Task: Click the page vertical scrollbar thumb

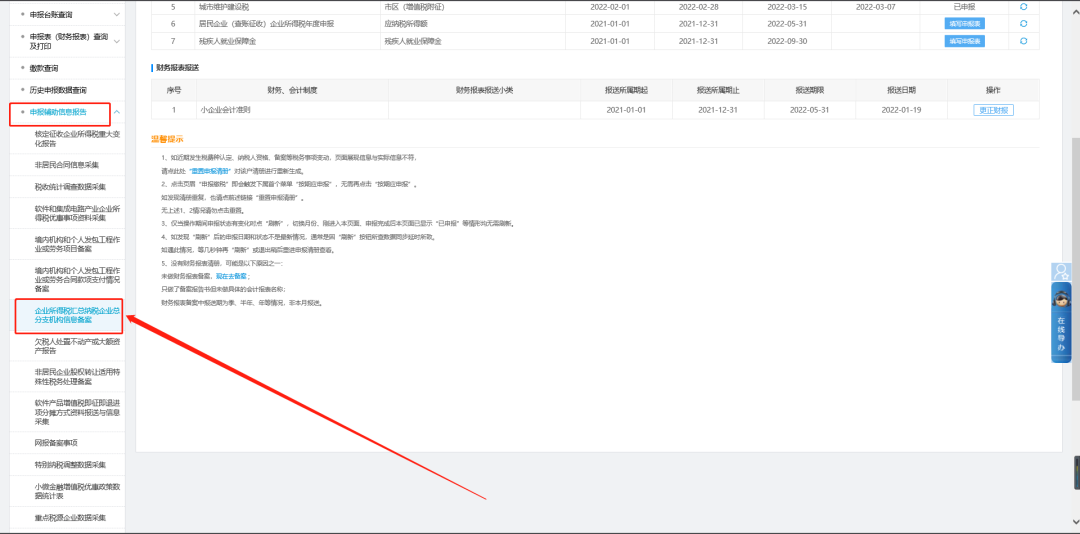Action: click(1075, 269)
